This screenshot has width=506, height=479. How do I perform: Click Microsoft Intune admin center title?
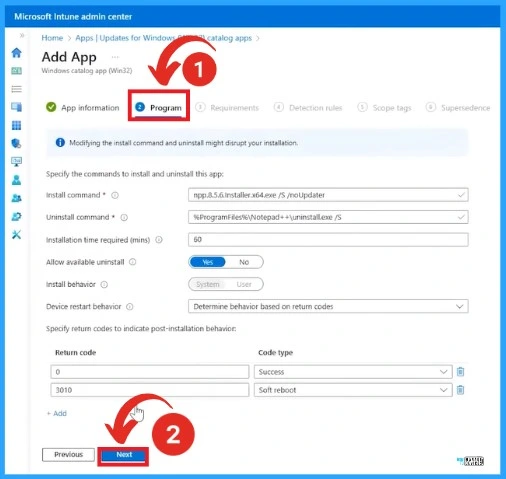73,16
